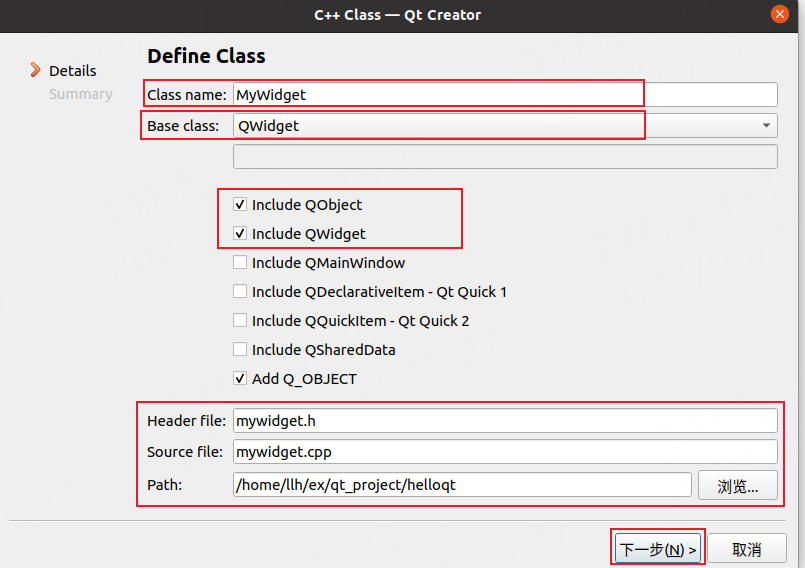
Task: Click the Path input field
Action: 462,484
